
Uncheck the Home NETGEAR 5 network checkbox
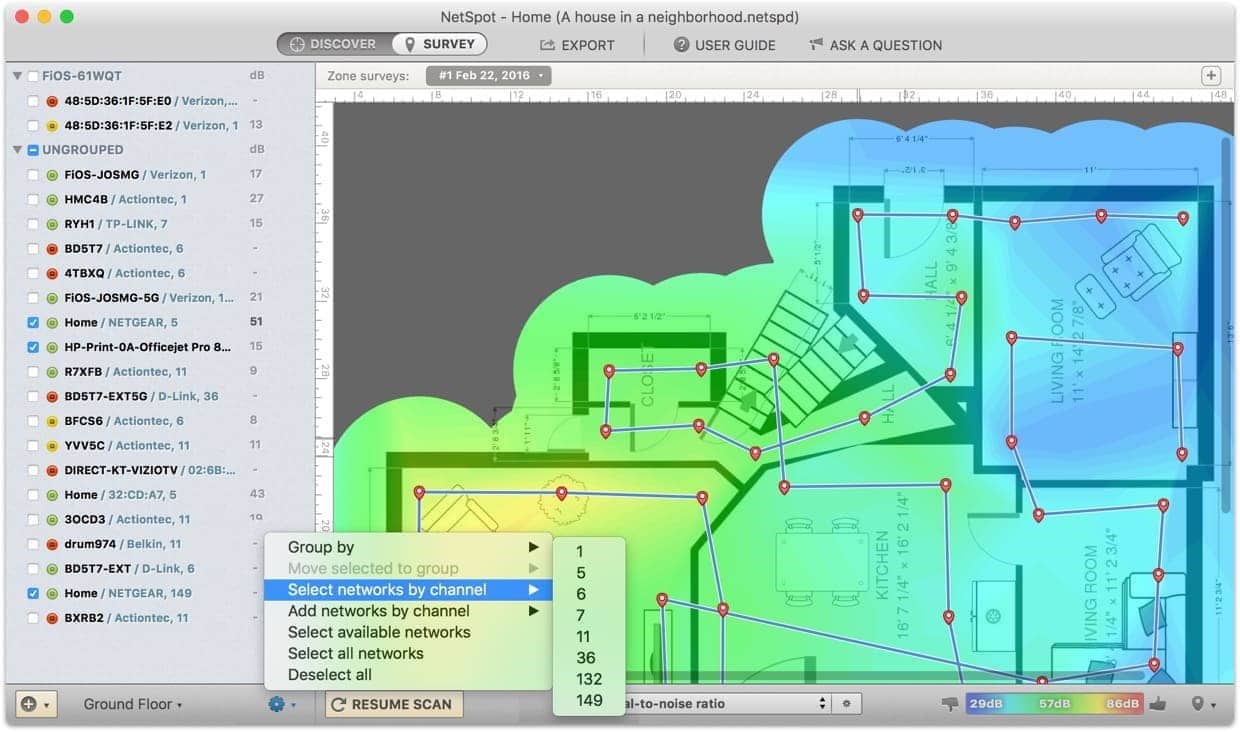(33, 323)
